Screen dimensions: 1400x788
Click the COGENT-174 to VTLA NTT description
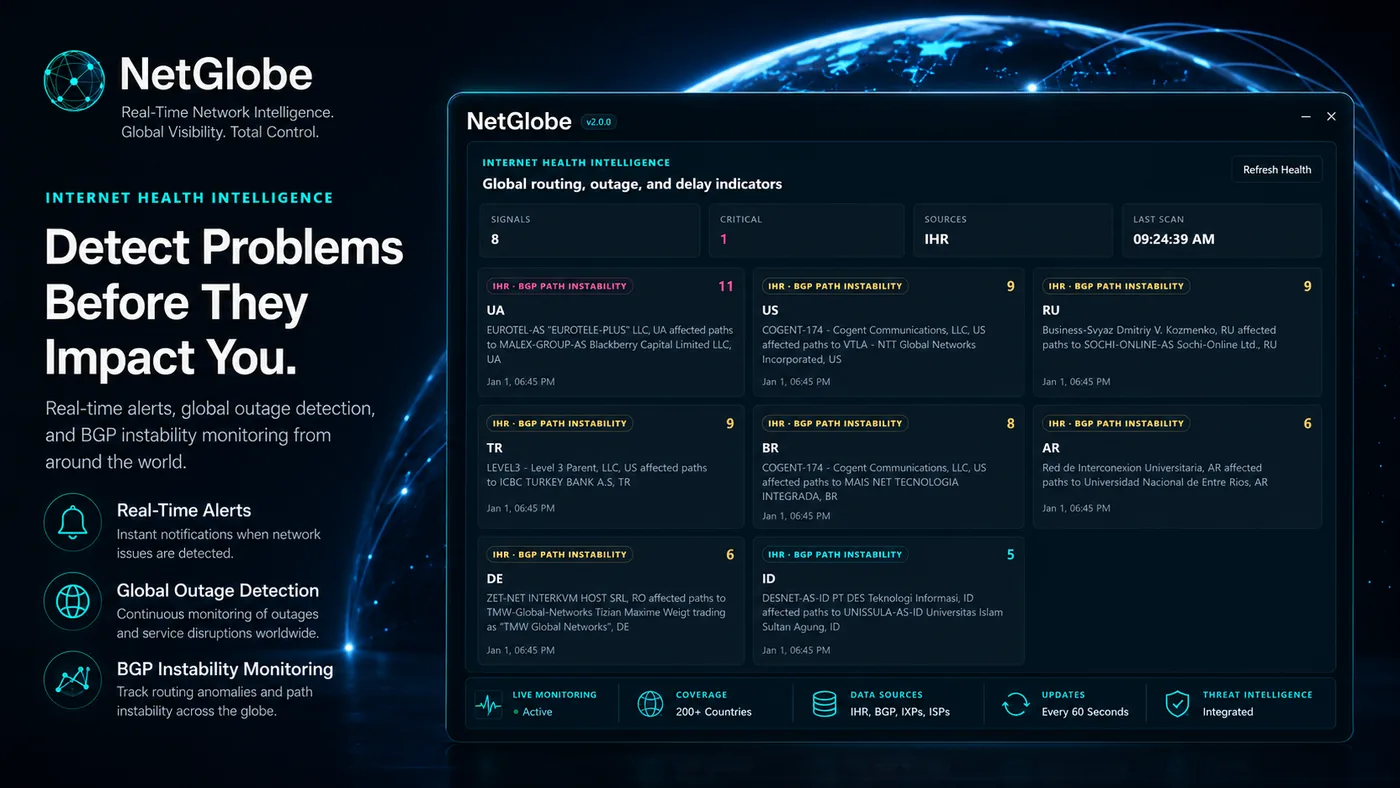pyautogui.click(x=874, y=344)
